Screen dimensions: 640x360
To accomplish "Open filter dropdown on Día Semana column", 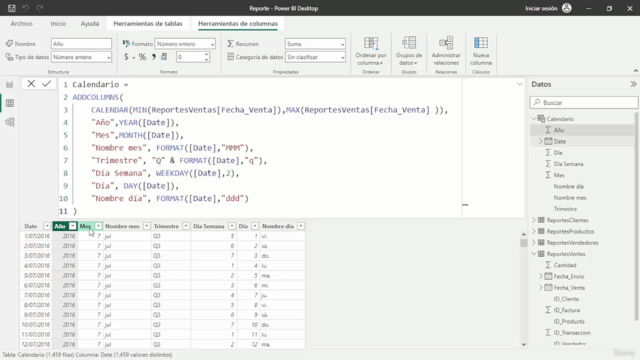I will click(x=231, y=226).
